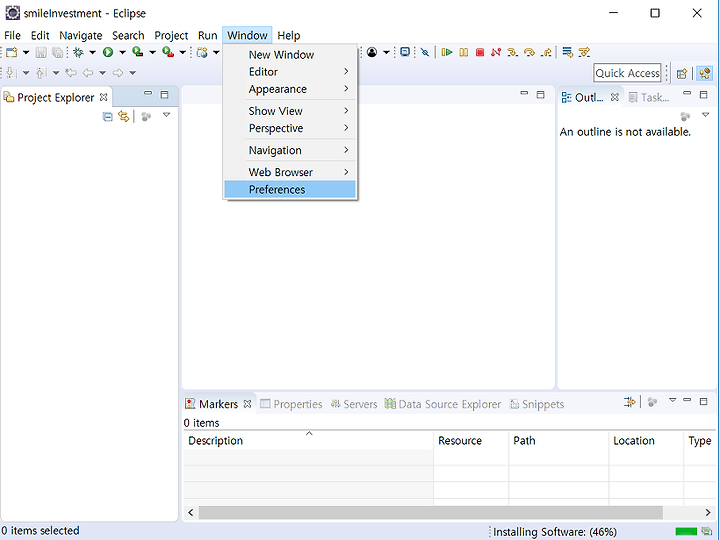Viewport: 720px width, 540px height.
Task: Expand the Perspective submenu
Action: pos(290,129)
